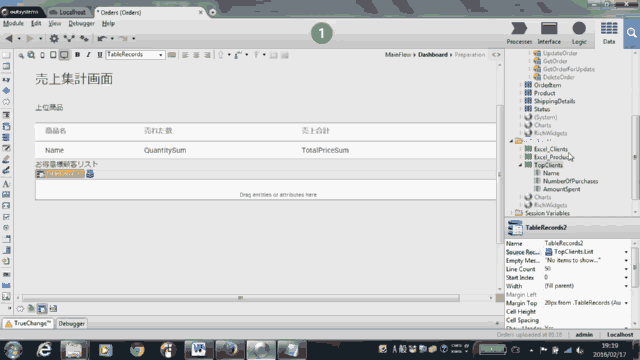Open the Width property dropdown
Viewport: 640px width, 360px height.
tap(626, 286)
